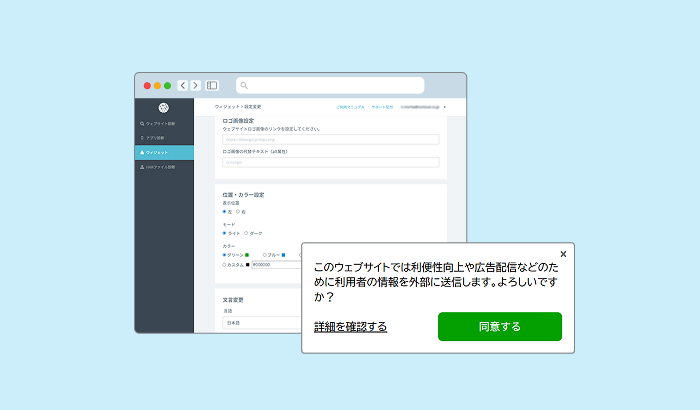Open the account dropdown arrow in the header
The image size is (700, 410).
444,106
